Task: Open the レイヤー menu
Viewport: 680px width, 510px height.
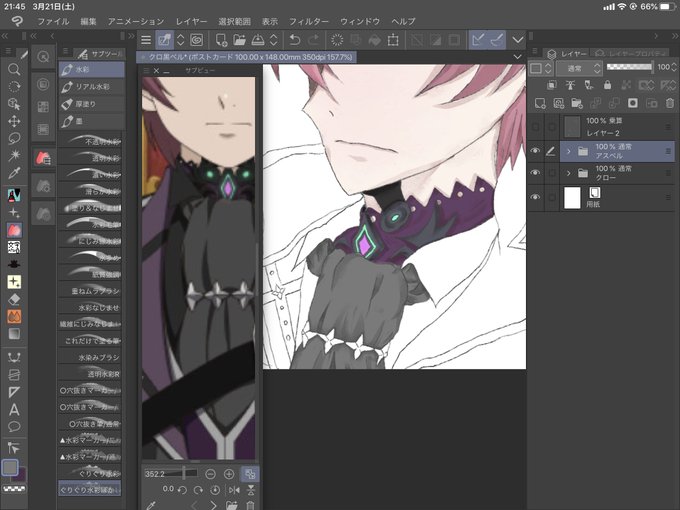Action: pos(191,21)
